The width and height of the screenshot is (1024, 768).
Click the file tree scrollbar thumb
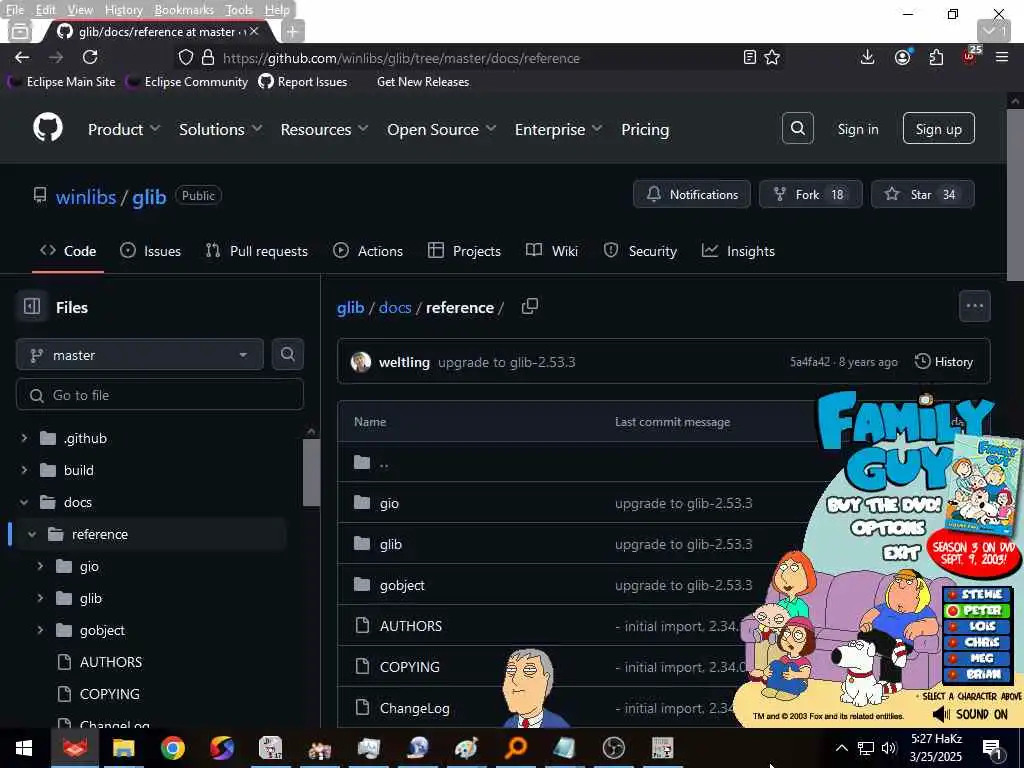[x=311, y=472]
